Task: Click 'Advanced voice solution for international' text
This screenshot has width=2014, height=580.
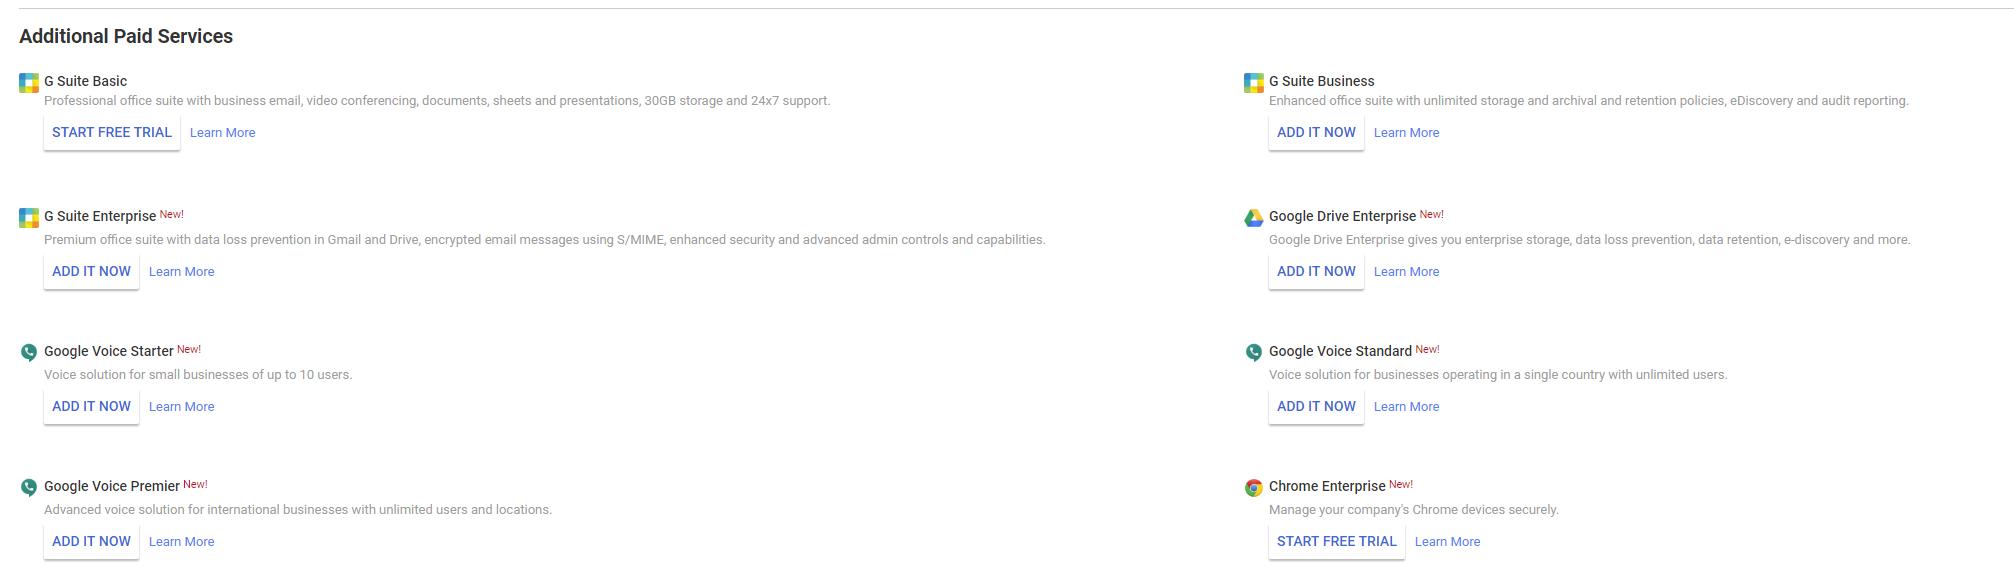Action: point(298,510)
